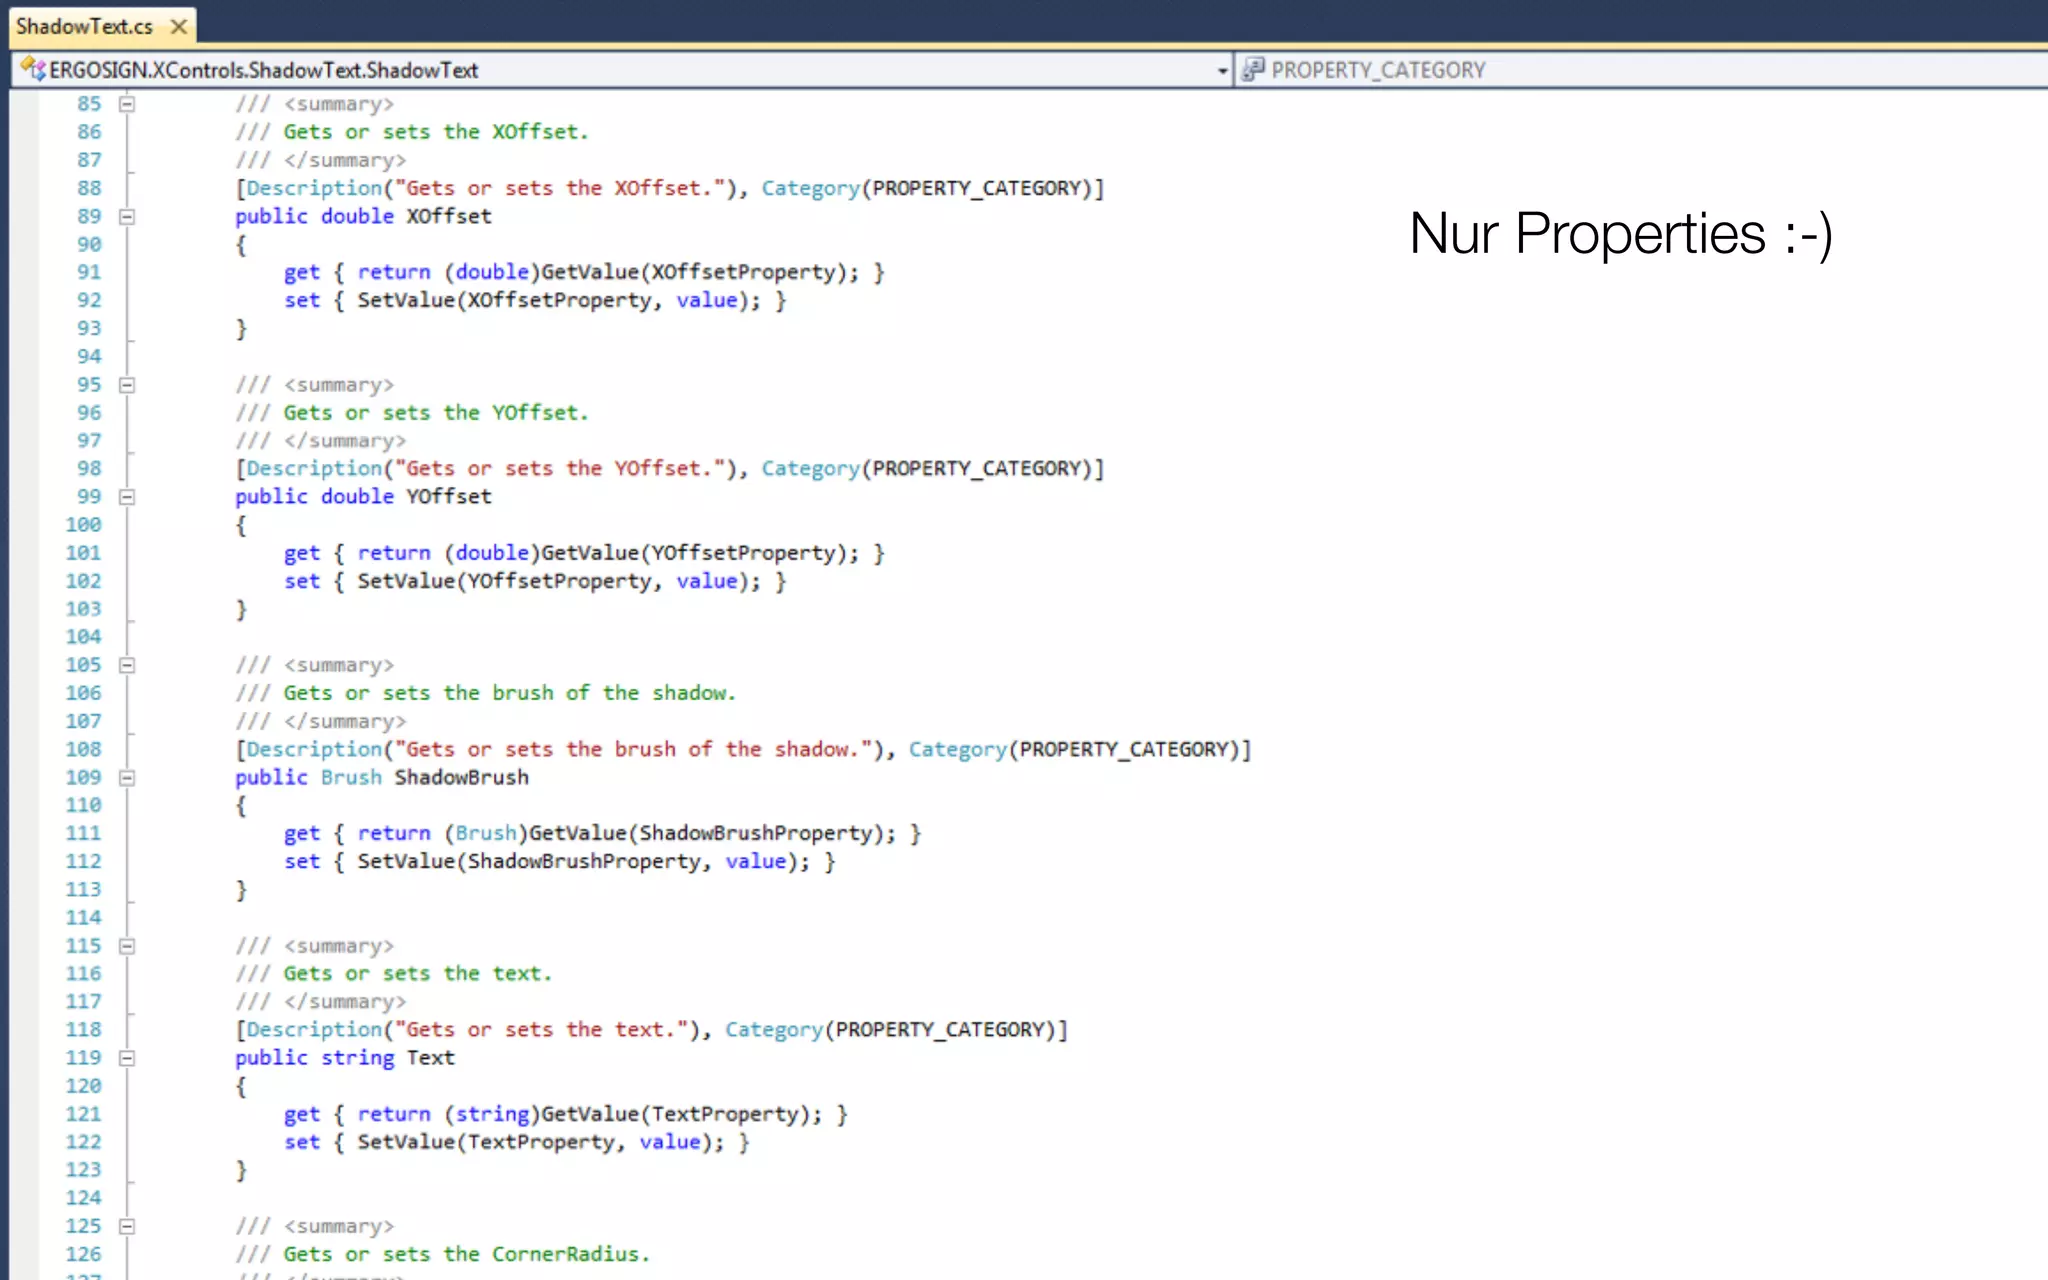This screenshot has height=1280, width=2048.
Task: Collapse the Text property at line 119
Action: coord(127,1058)
